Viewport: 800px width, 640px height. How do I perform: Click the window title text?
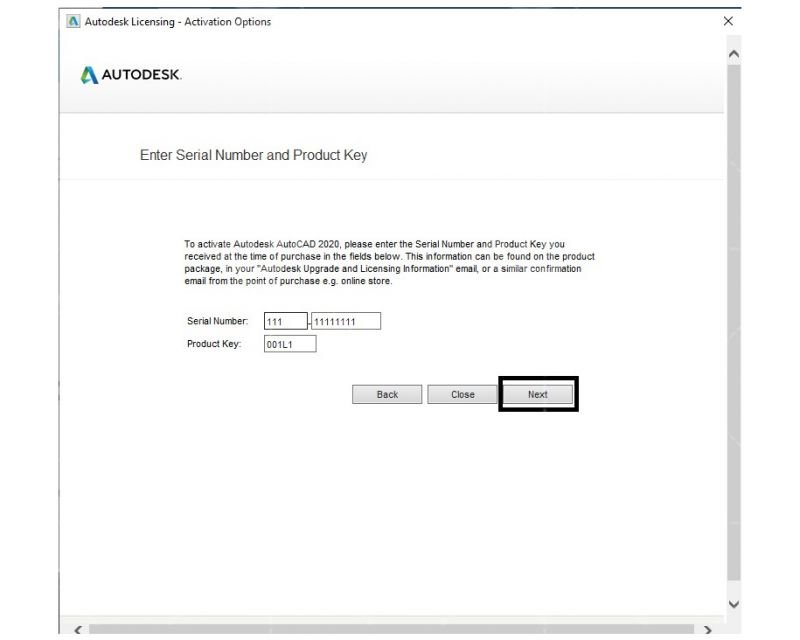coord(178,21)
